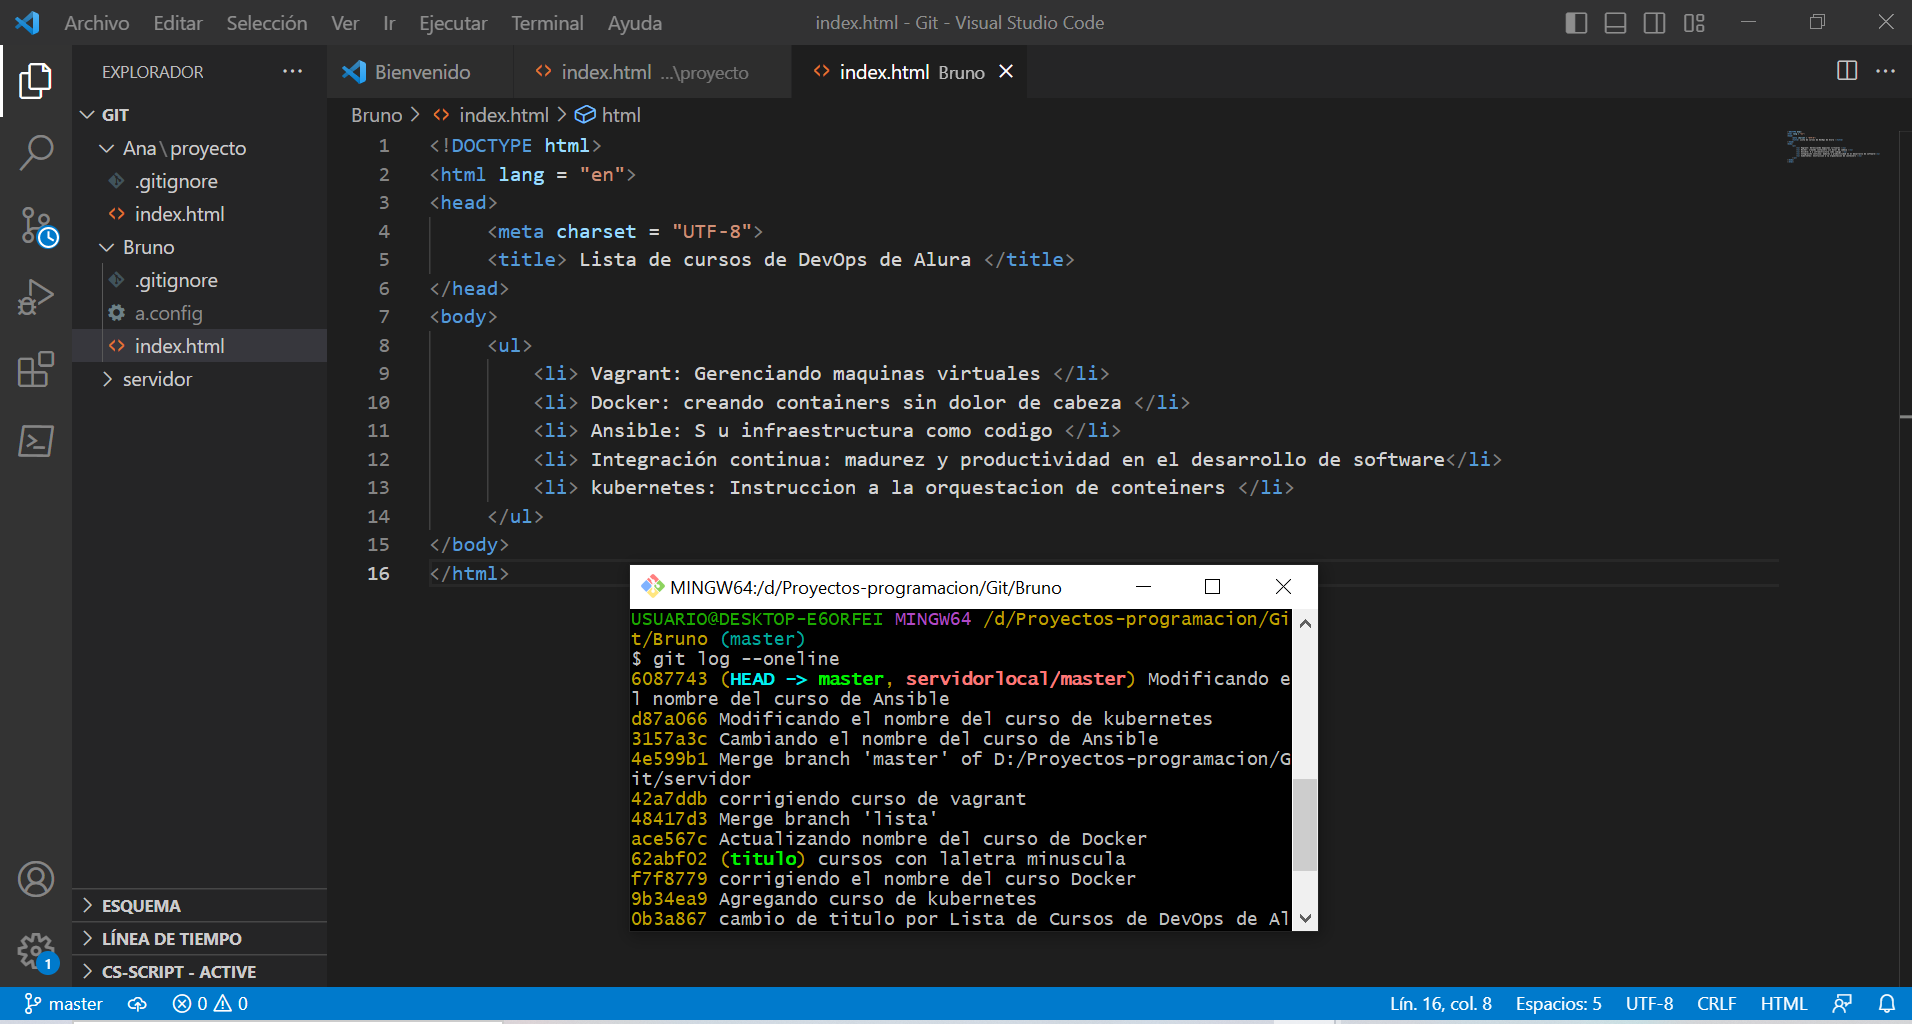Toggle primary side bar layout icon
1912x1024 pixels.
tap(1576, 22)
